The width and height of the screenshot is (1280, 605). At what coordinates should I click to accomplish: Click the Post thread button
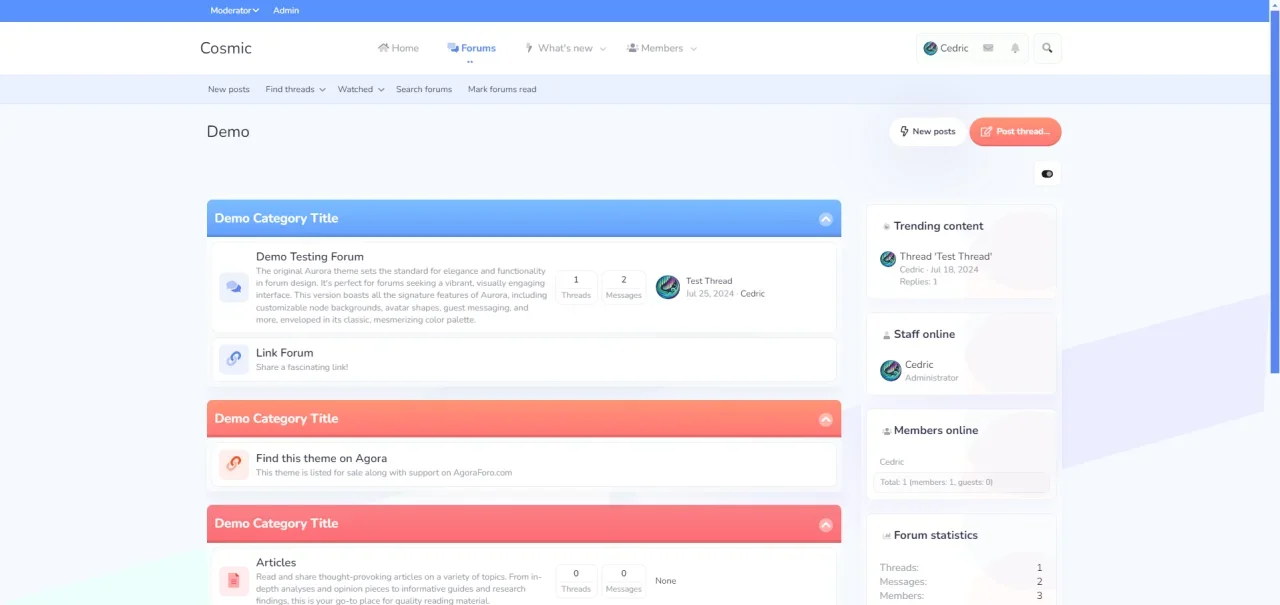tap(1015, 131)
